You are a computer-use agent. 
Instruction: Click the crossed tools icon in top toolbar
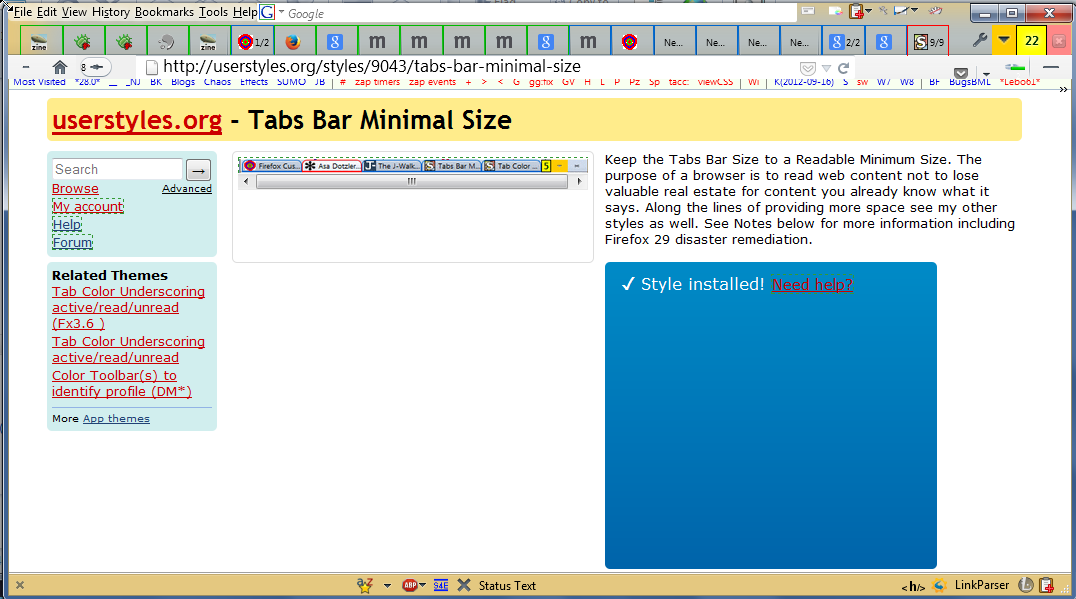coord(884,10)
